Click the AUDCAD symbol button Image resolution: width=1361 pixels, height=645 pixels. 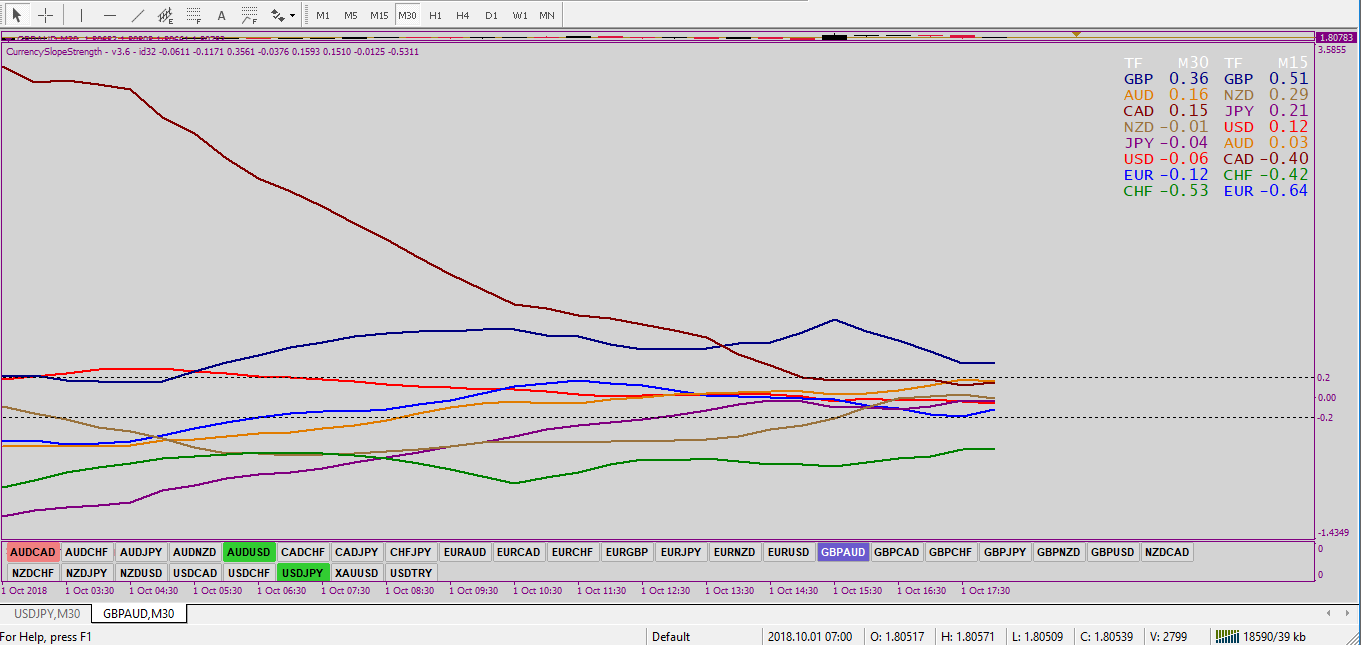pyautogui.click(x=33, y=552)
